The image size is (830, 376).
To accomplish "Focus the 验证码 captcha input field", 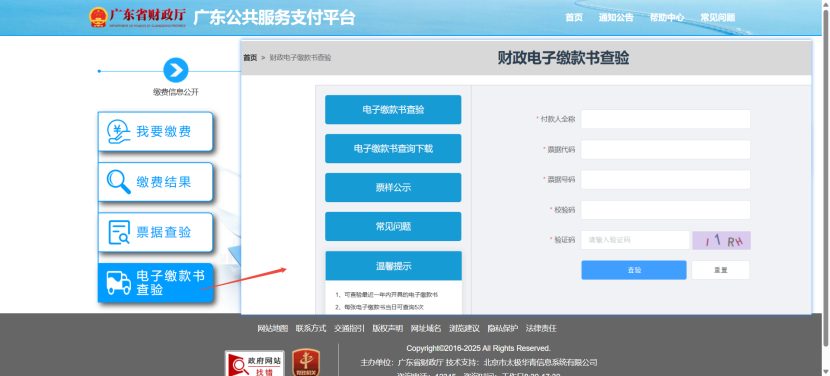I will coord(635,240).
